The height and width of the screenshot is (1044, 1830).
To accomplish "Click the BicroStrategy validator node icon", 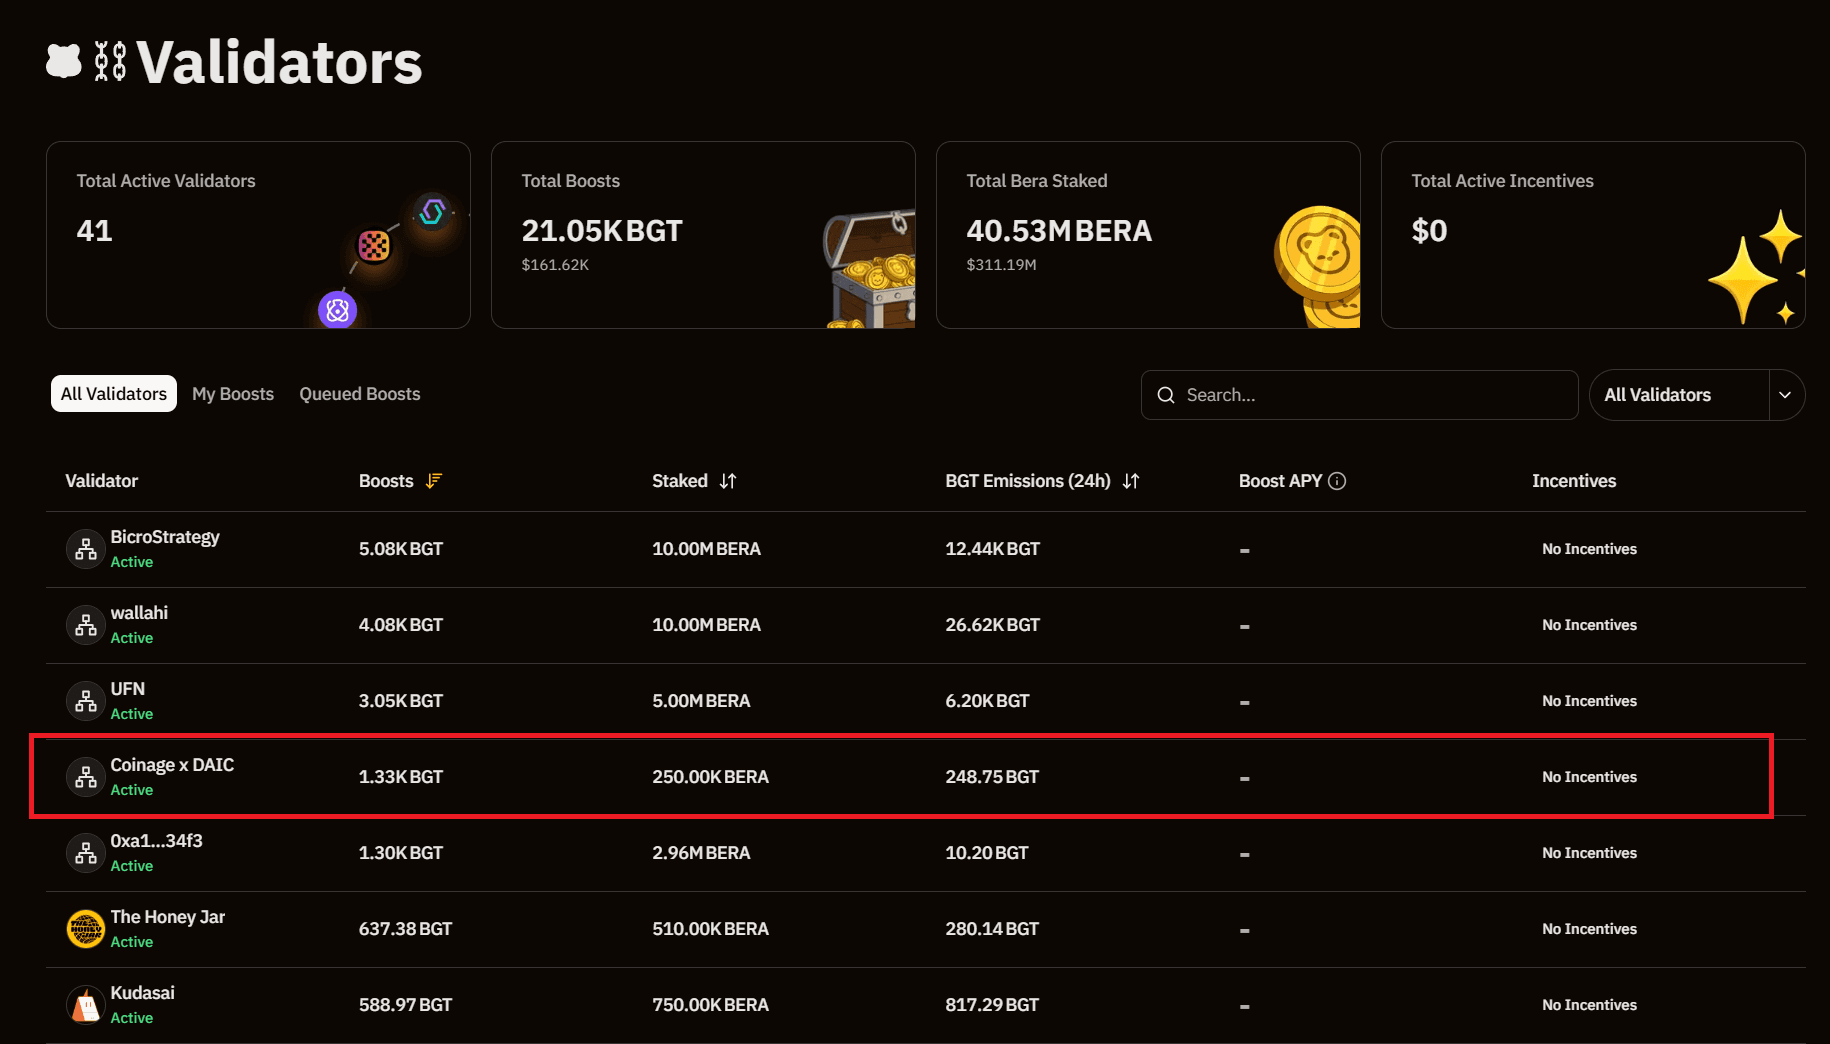I will point(85,549).
